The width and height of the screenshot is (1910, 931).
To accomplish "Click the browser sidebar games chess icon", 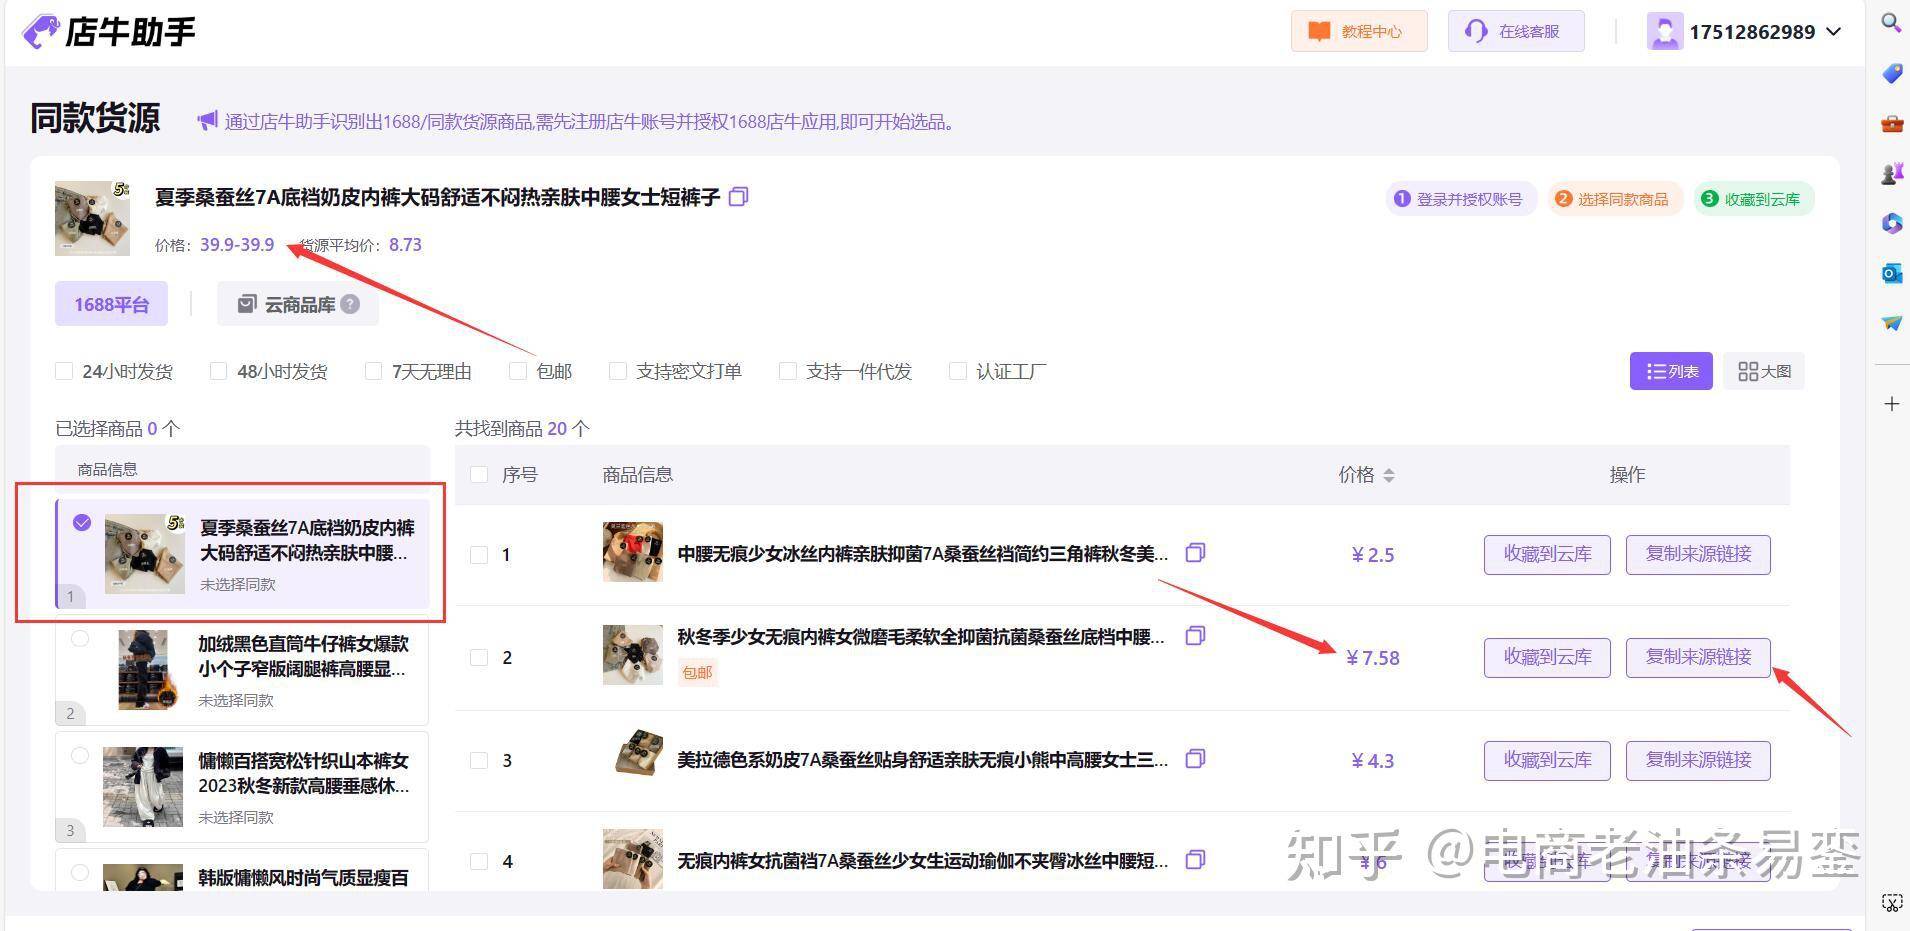I will (1891, 174).
